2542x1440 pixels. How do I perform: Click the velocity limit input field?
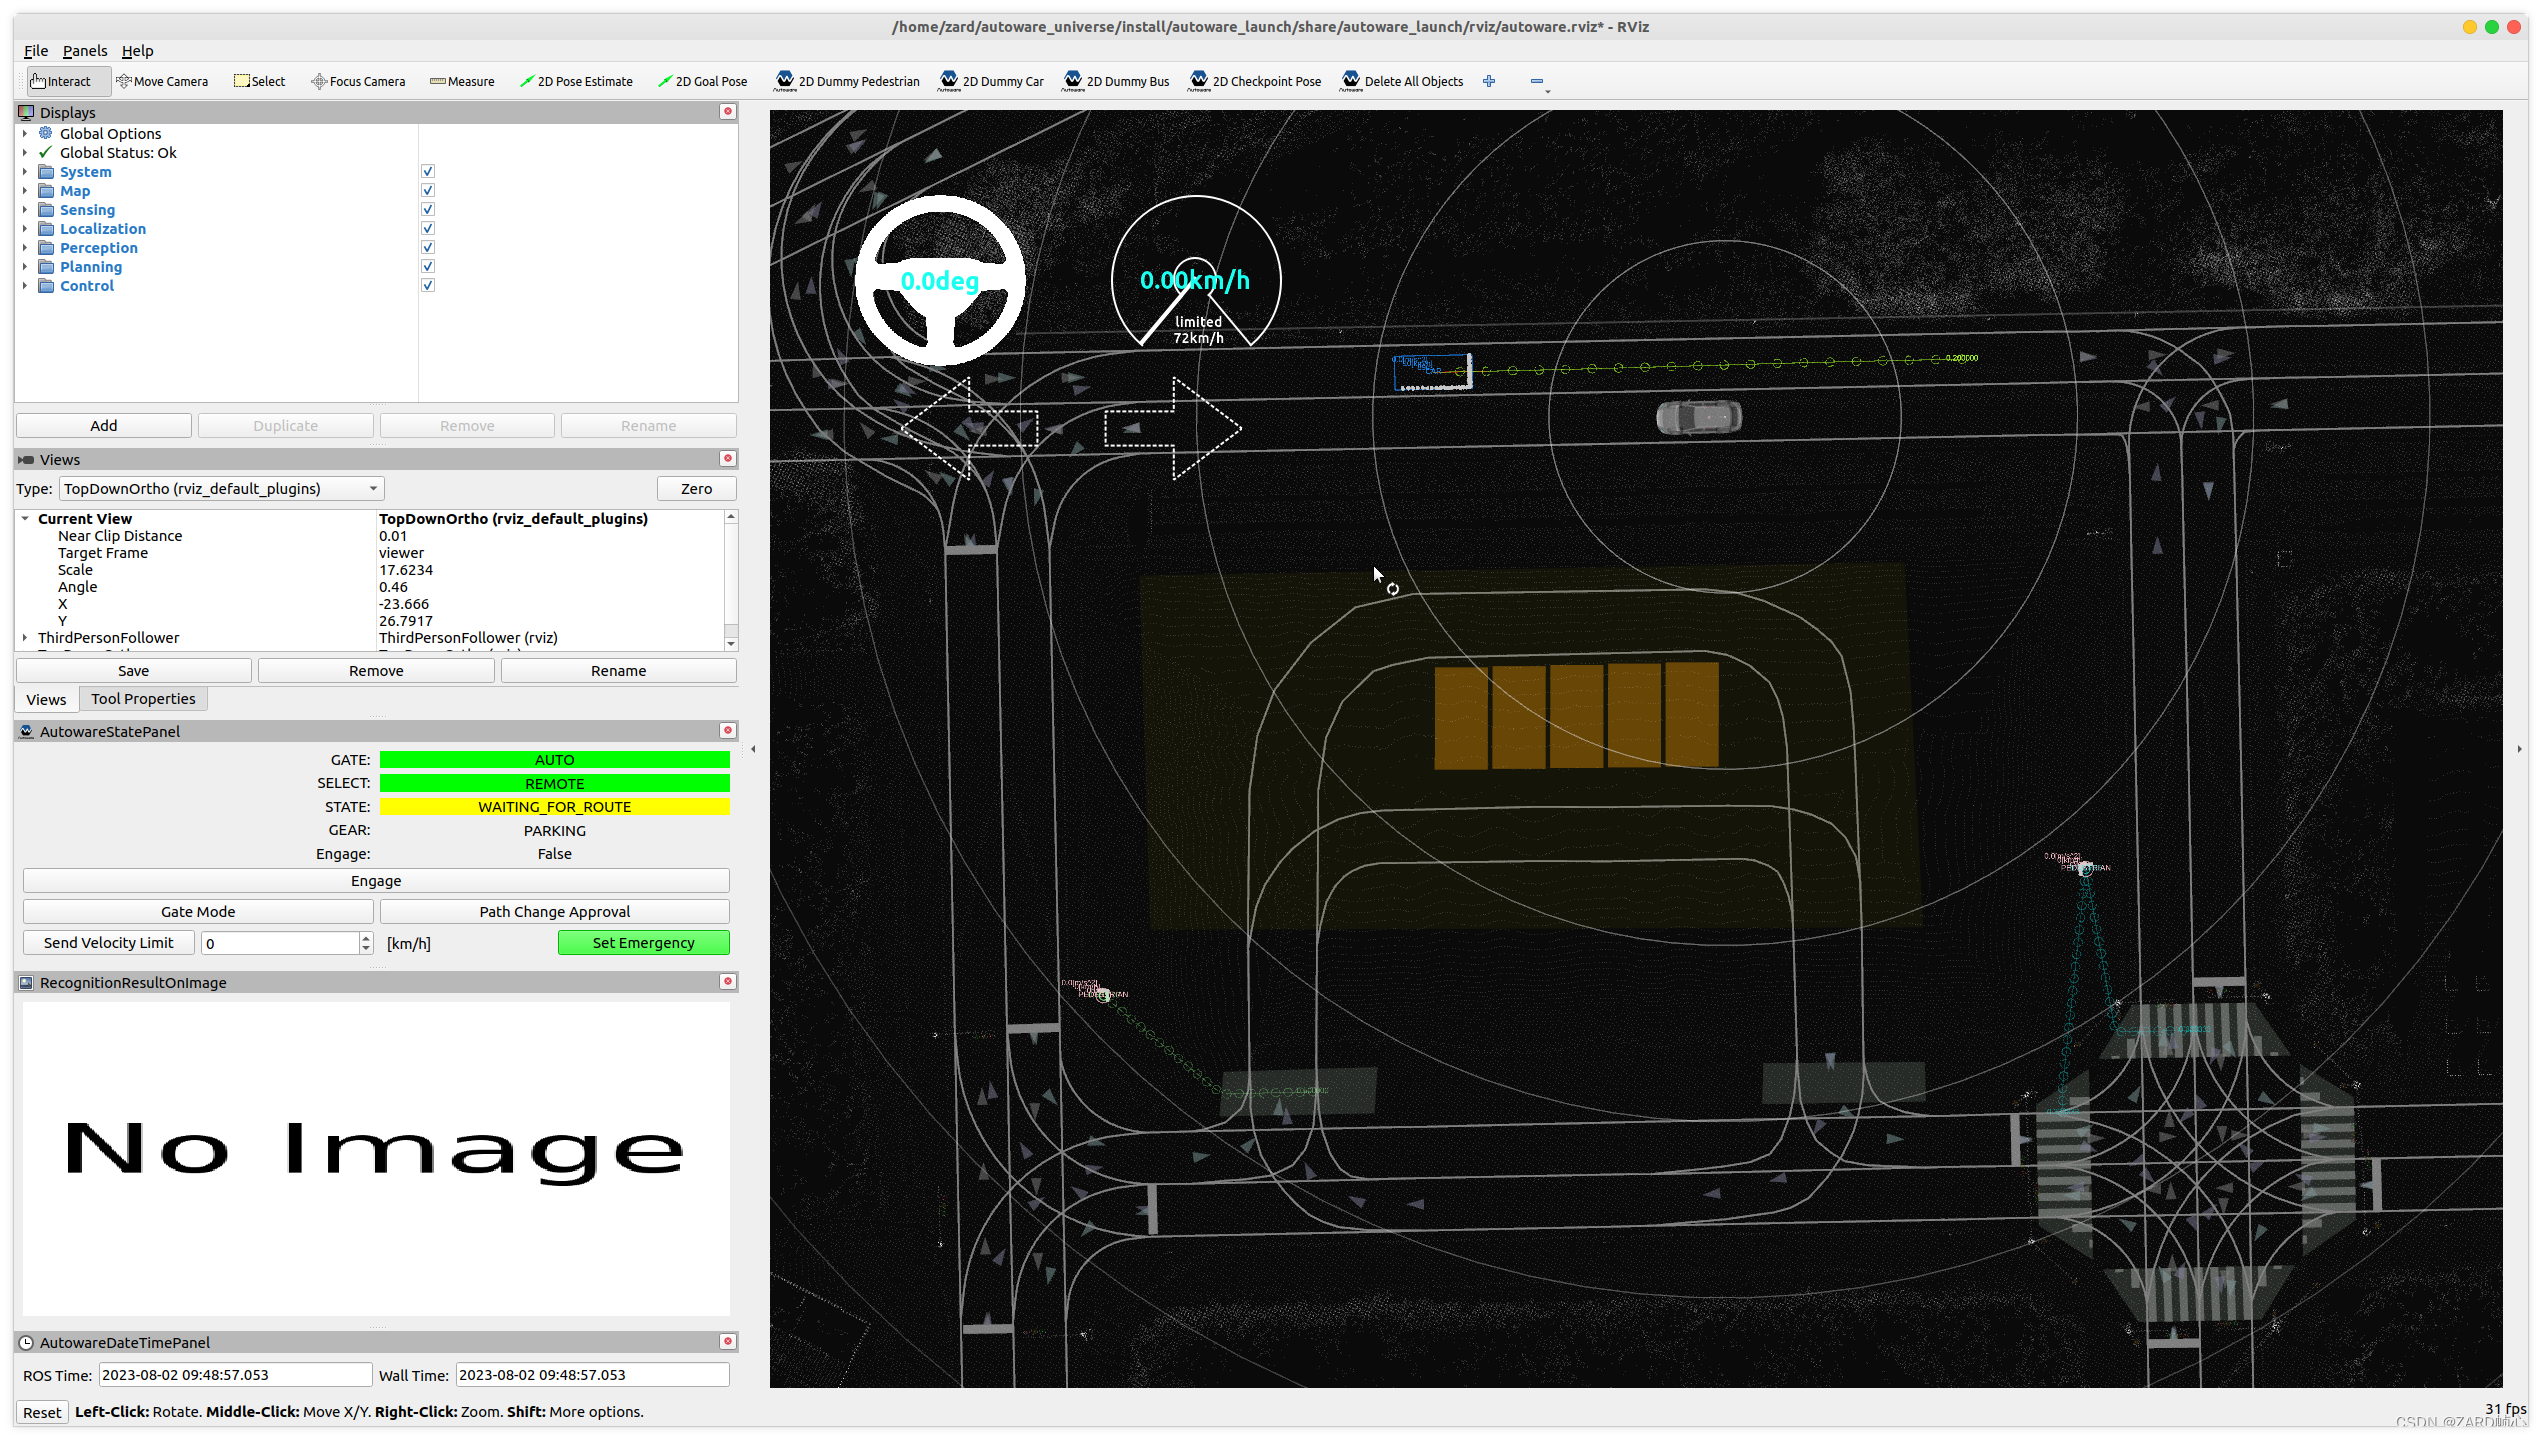click(x=280, y=943)
